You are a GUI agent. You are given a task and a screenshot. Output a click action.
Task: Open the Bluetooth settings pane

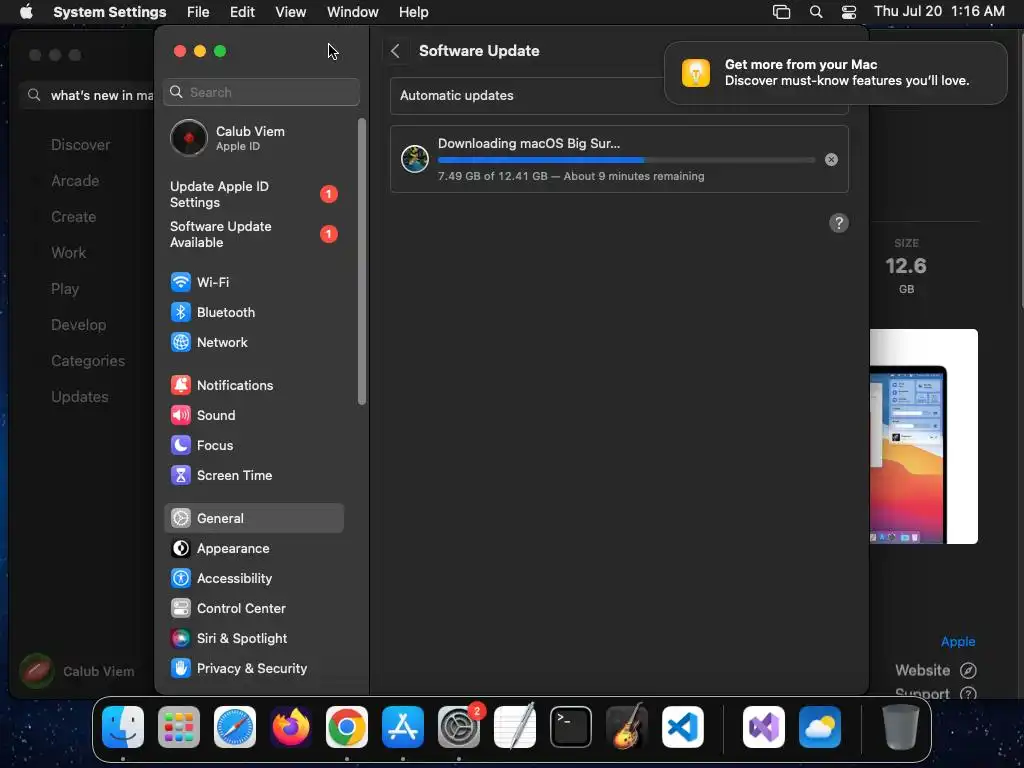click(253, 312)
